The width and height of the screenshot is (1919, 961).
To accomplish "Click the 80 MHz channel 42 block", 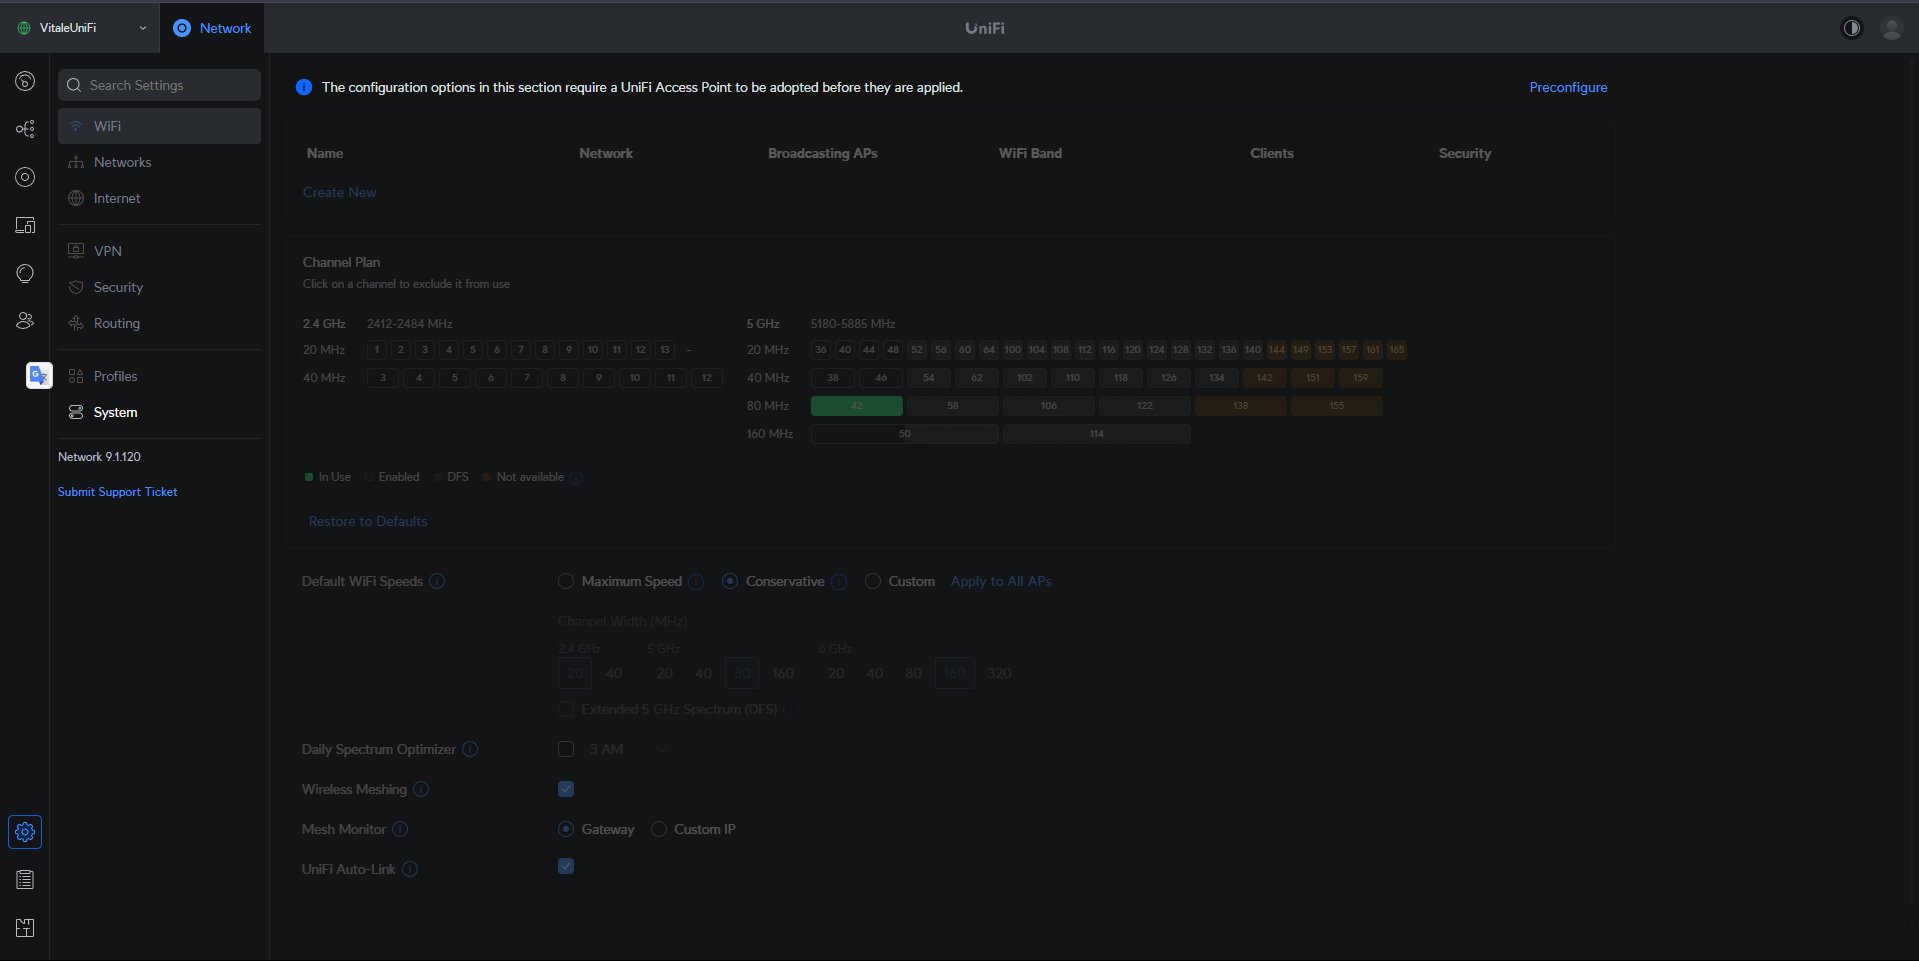I will pyautogui.click(x=857, y=406).
